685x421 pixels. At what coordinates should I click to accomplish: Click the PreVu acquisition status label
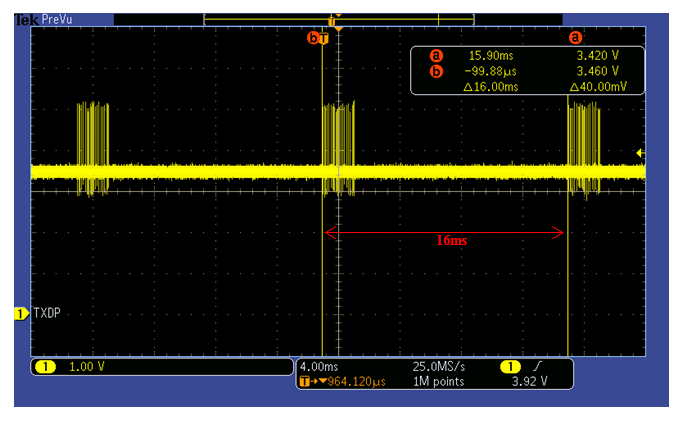pyautogui.click(x=57, y=20)
